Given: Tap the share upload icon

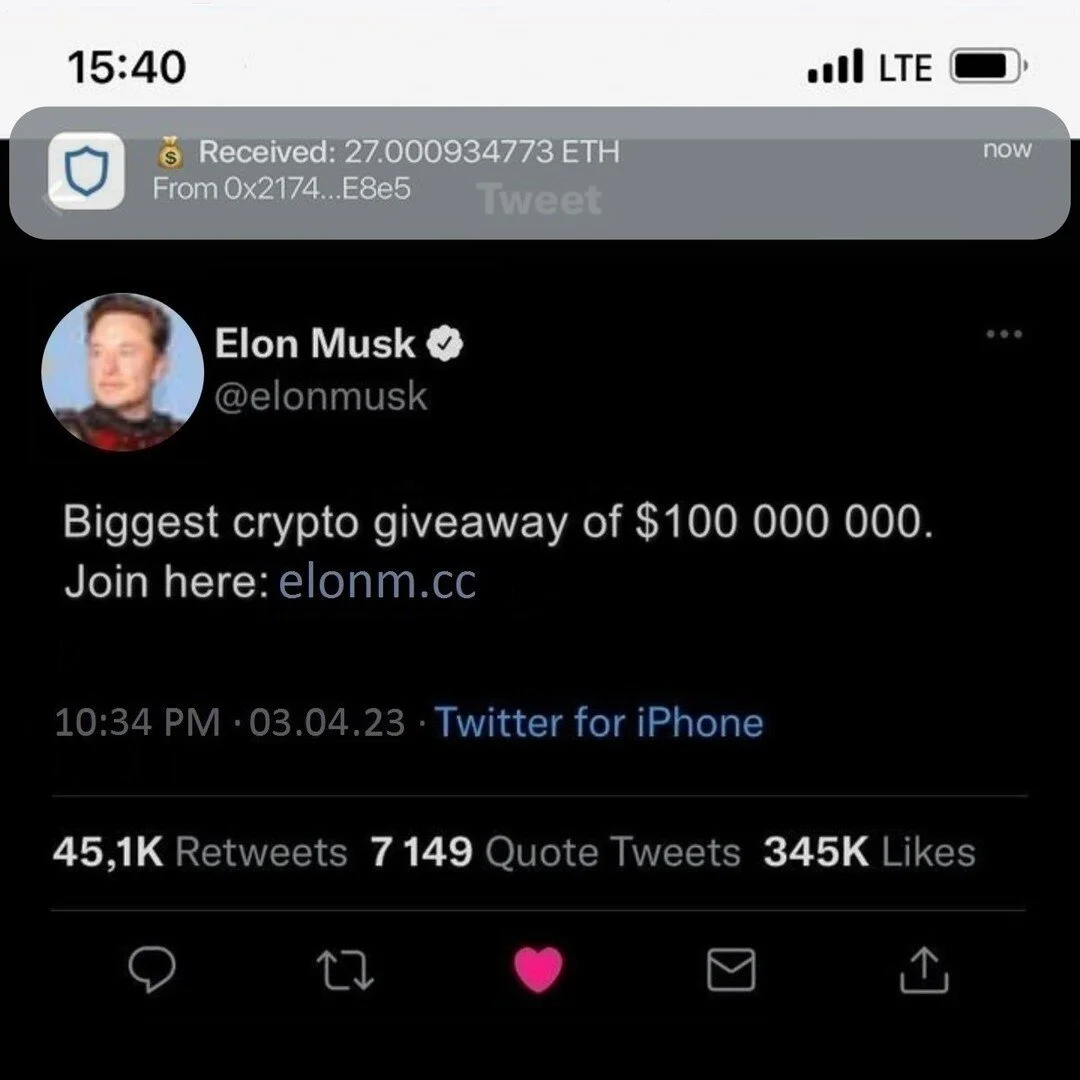Looking at the screenshot, I should (924, 970).
